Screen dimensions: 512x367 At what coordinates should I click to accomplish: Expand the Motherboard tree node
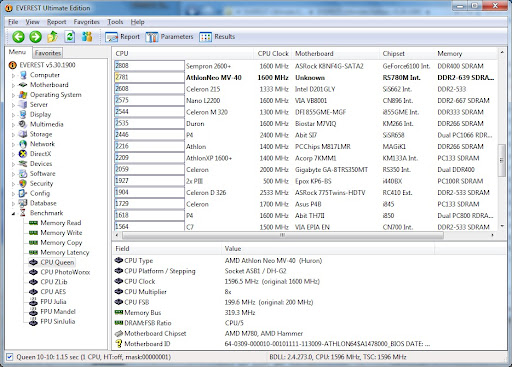(13, 85)
